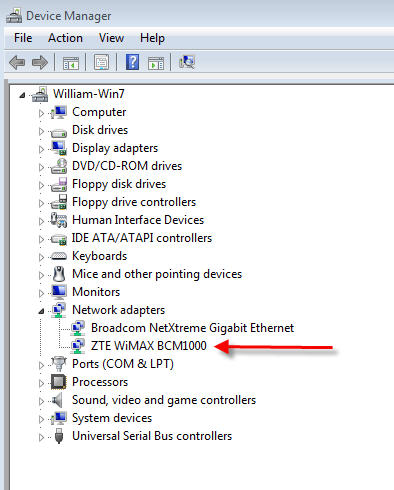Click the DVD/CD-ROM drives icon
Viewport: 394px width, 490px height.
59,166
